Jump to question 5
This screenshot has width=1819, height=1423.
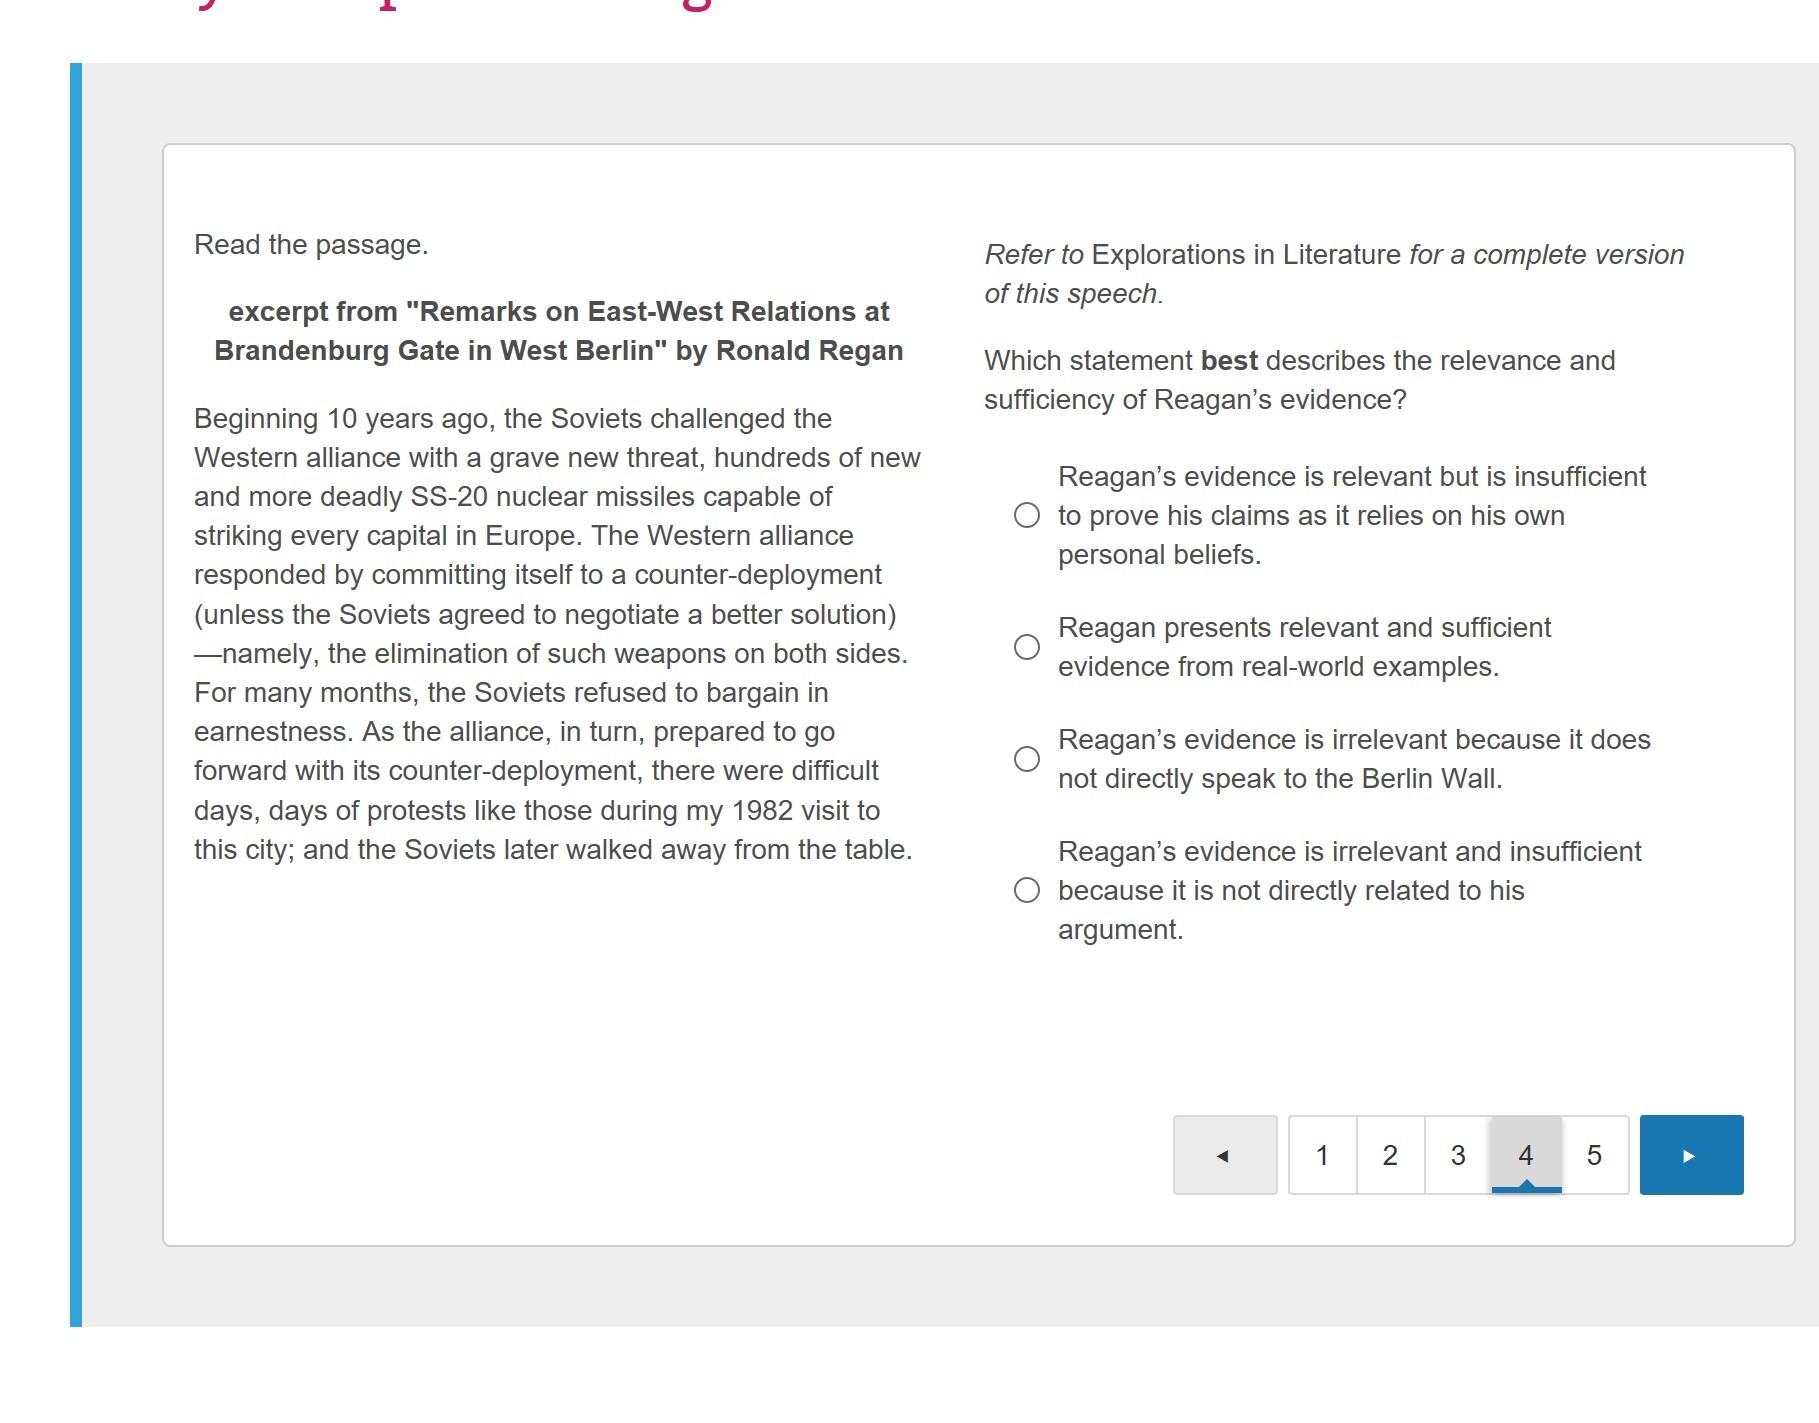[1595, 1155]
